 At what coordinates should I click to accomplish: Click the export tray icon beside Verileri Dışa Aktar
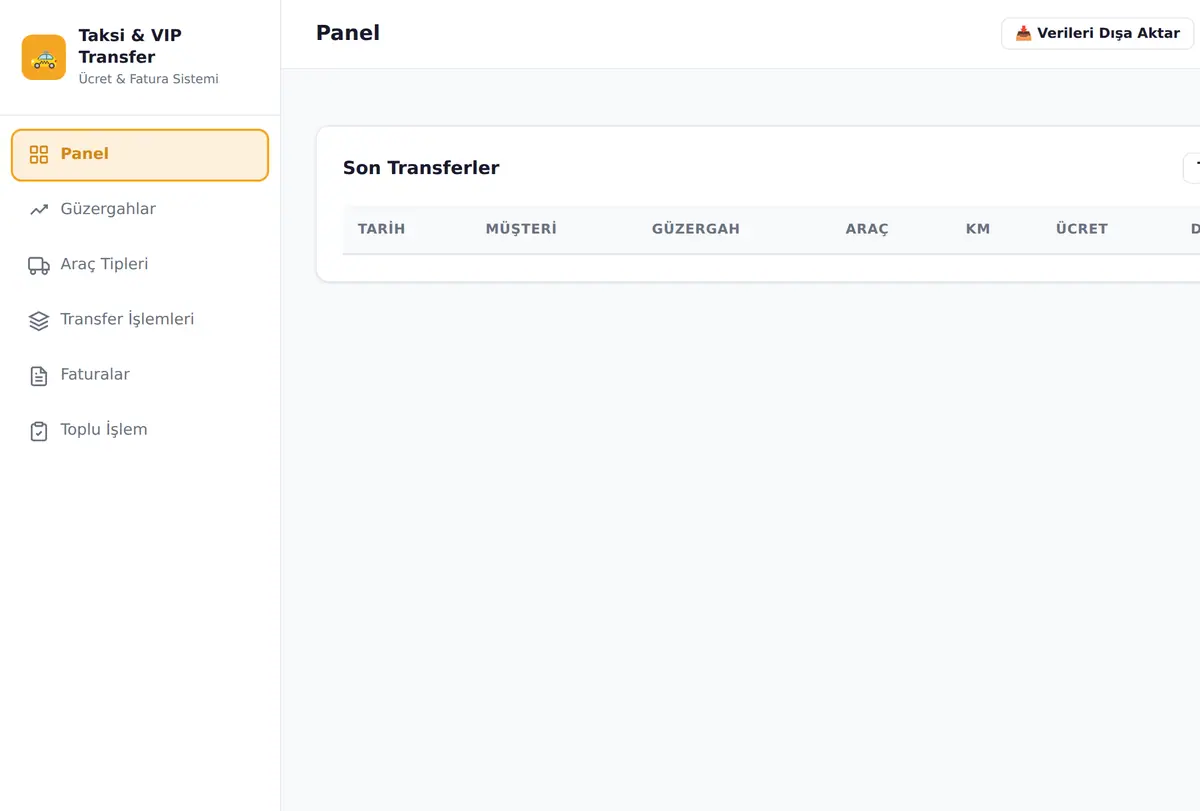coord(1023,33)
